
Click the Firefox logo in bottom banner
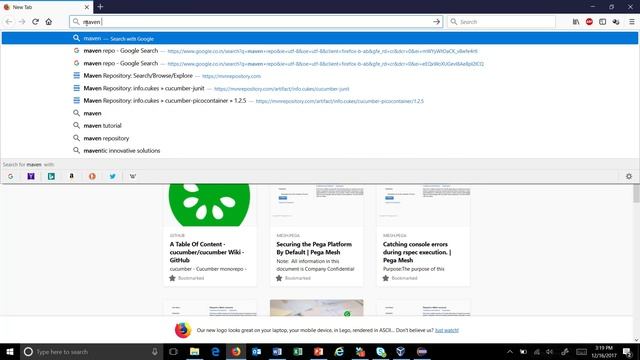183,330
